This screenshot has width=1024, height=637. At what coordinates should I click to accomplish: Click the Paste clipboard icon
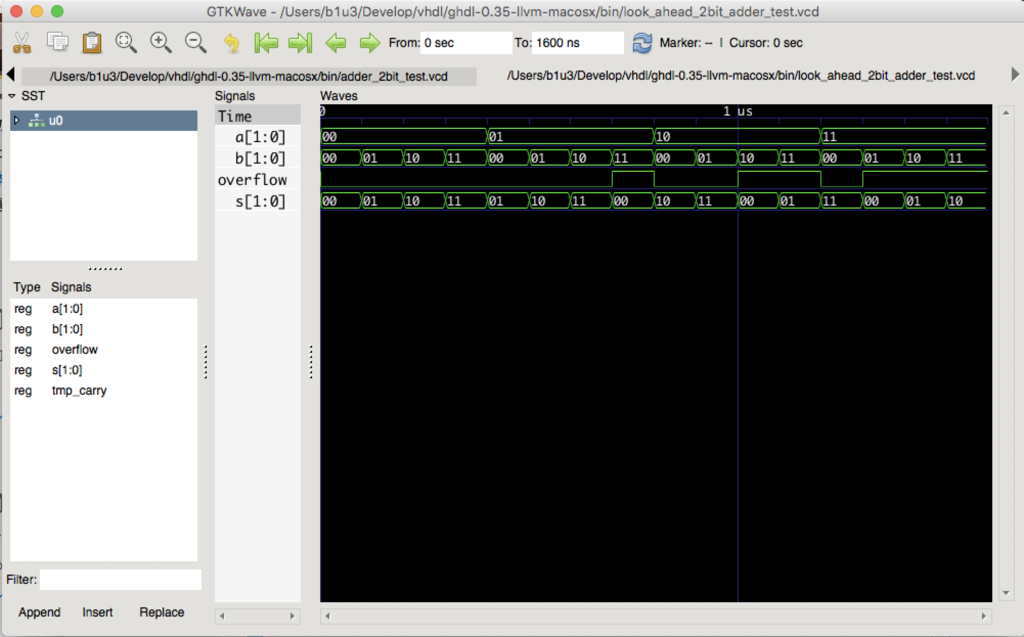coord(92,42)
